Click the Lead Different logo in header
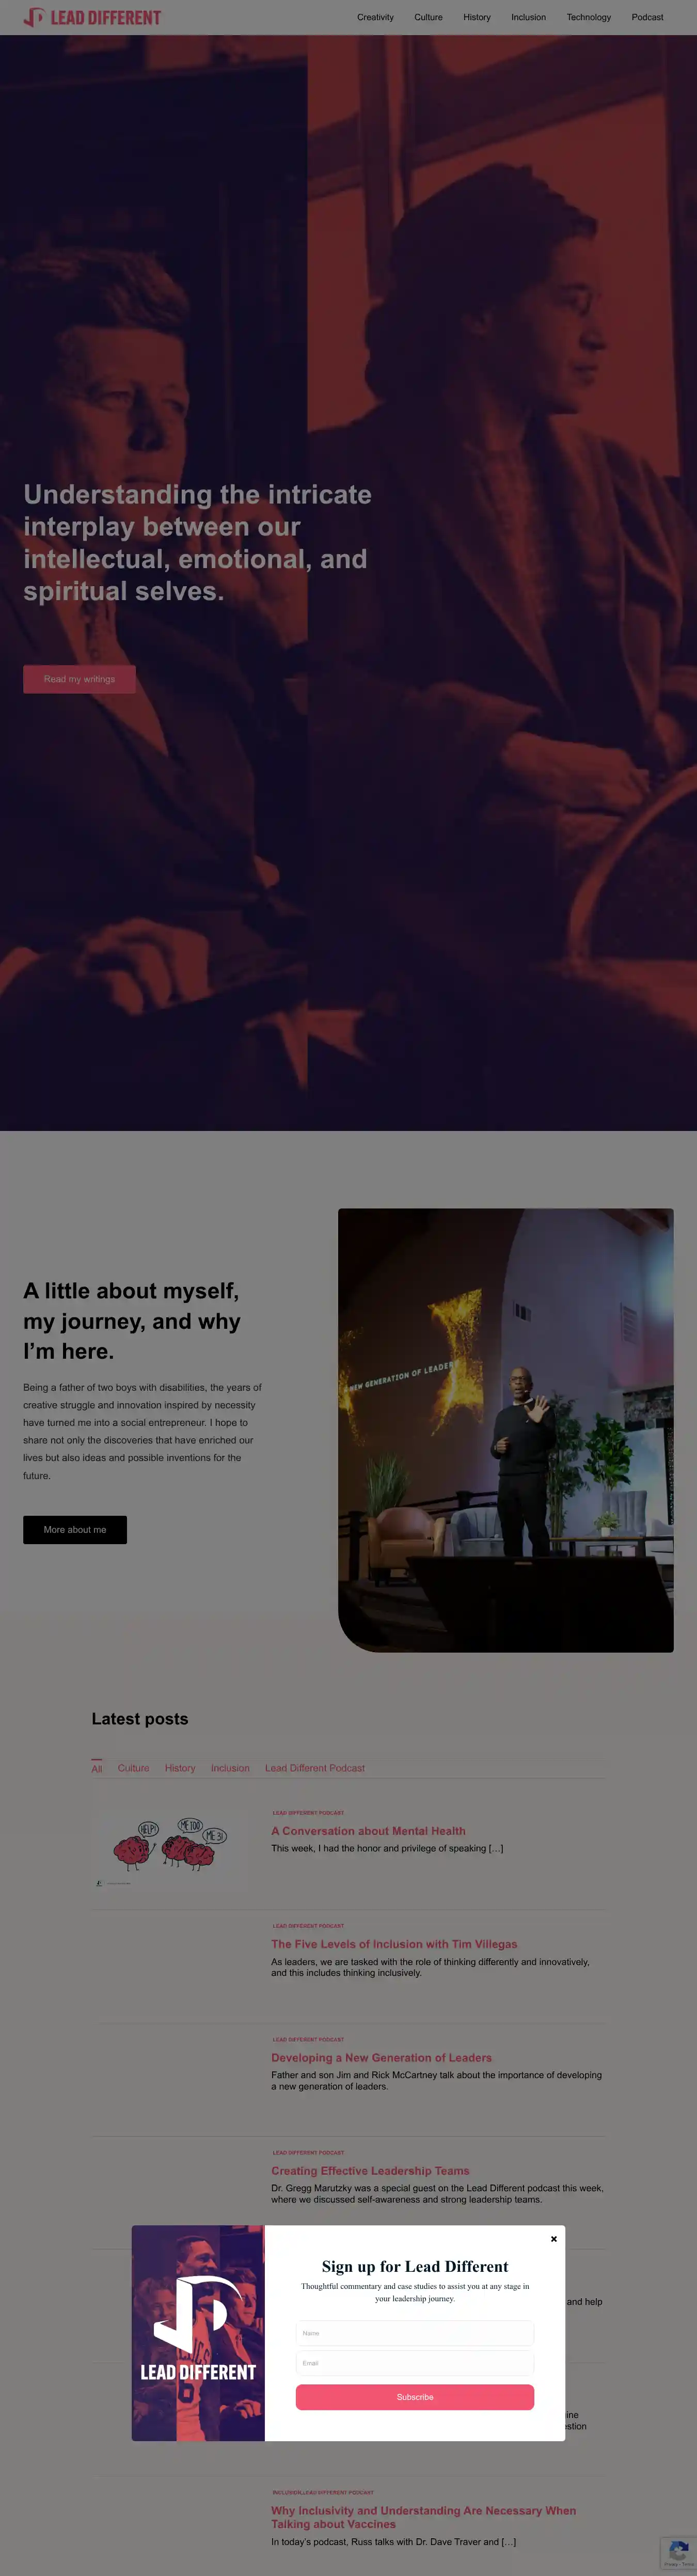 click(92, 17)
